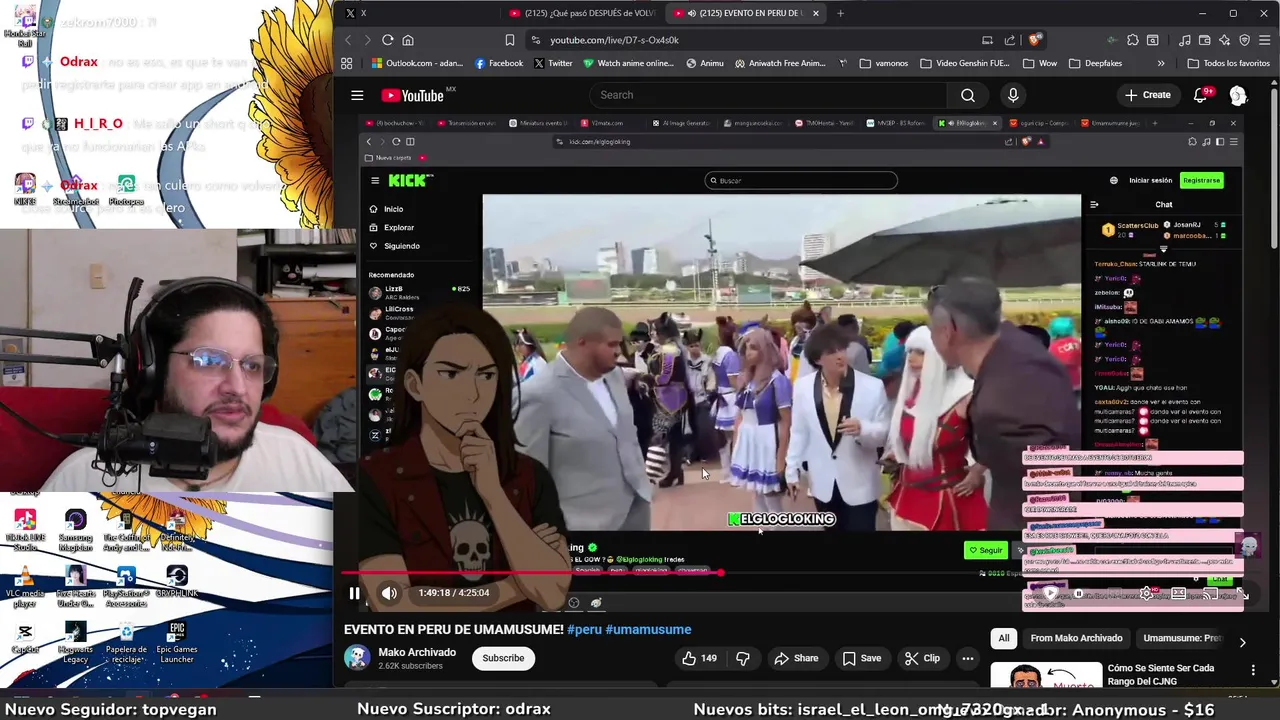1280x720 pixels.
Task: Open YouTube account avatar menu
Action: (x=1238, y=95)
